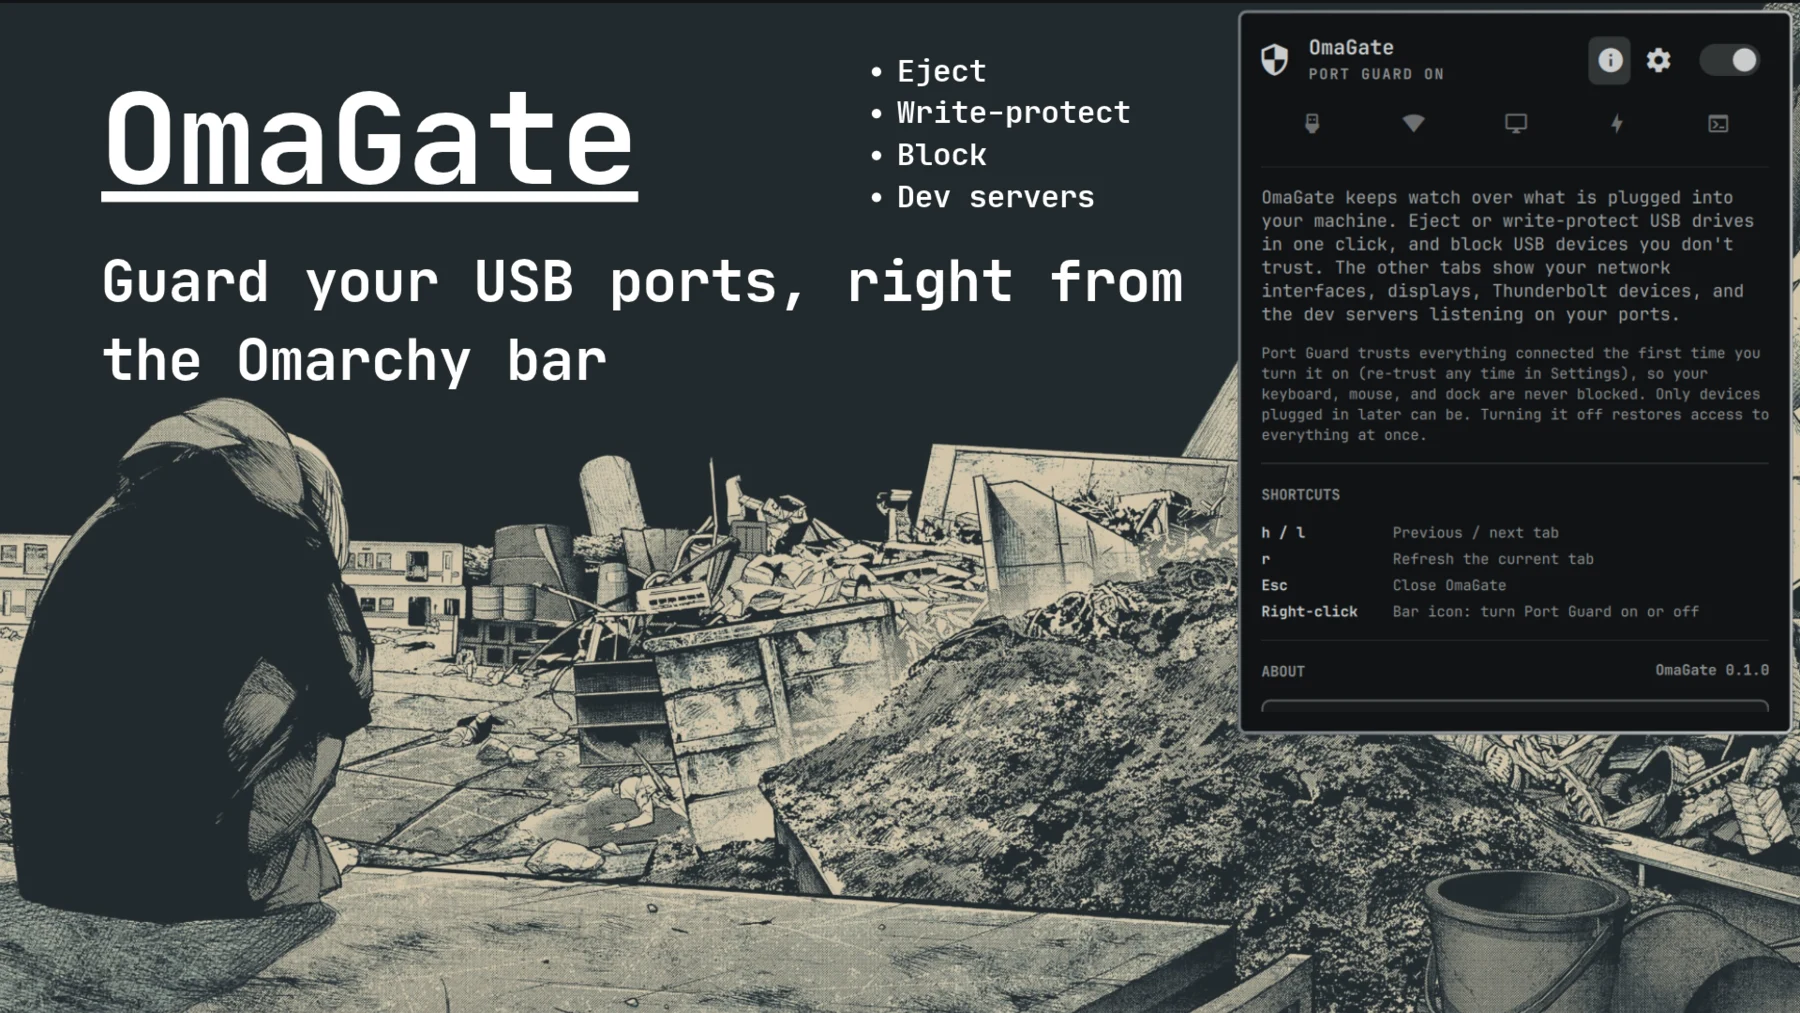Screen dimensions: 1800x1013
Task: Open Settings with the gear icon
Action: click(1658, 60)
